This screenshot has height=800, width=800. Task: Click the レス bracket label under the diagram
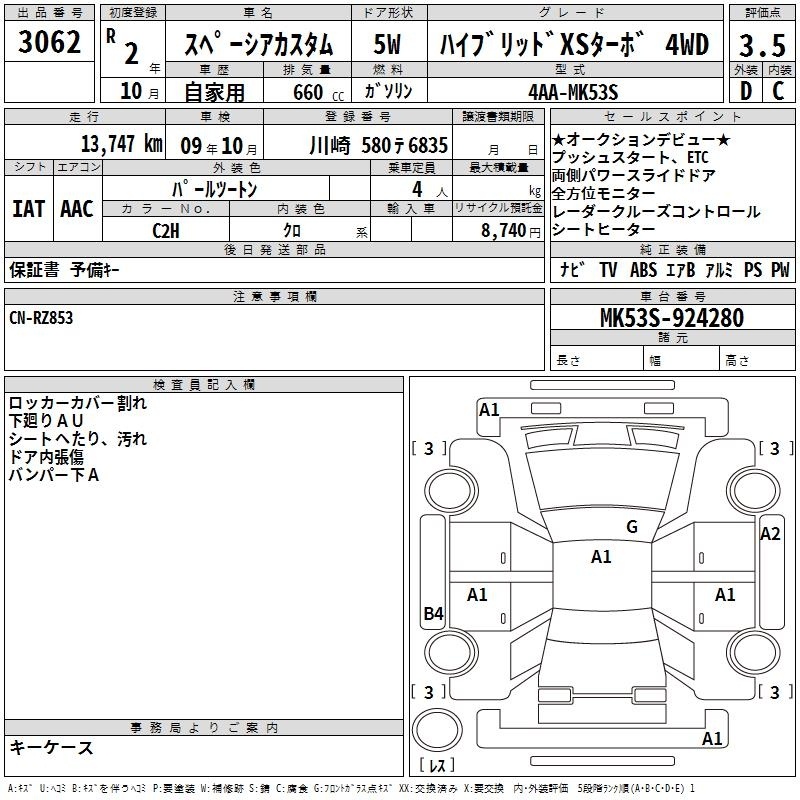(x=437, y=766)
